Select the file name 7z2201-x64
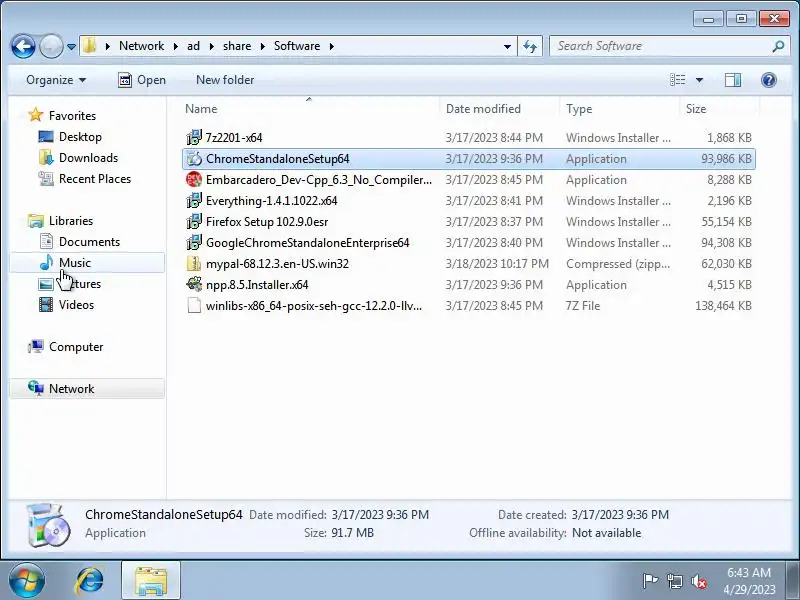Viewport: 800px width, 600px height. [234, 138]
